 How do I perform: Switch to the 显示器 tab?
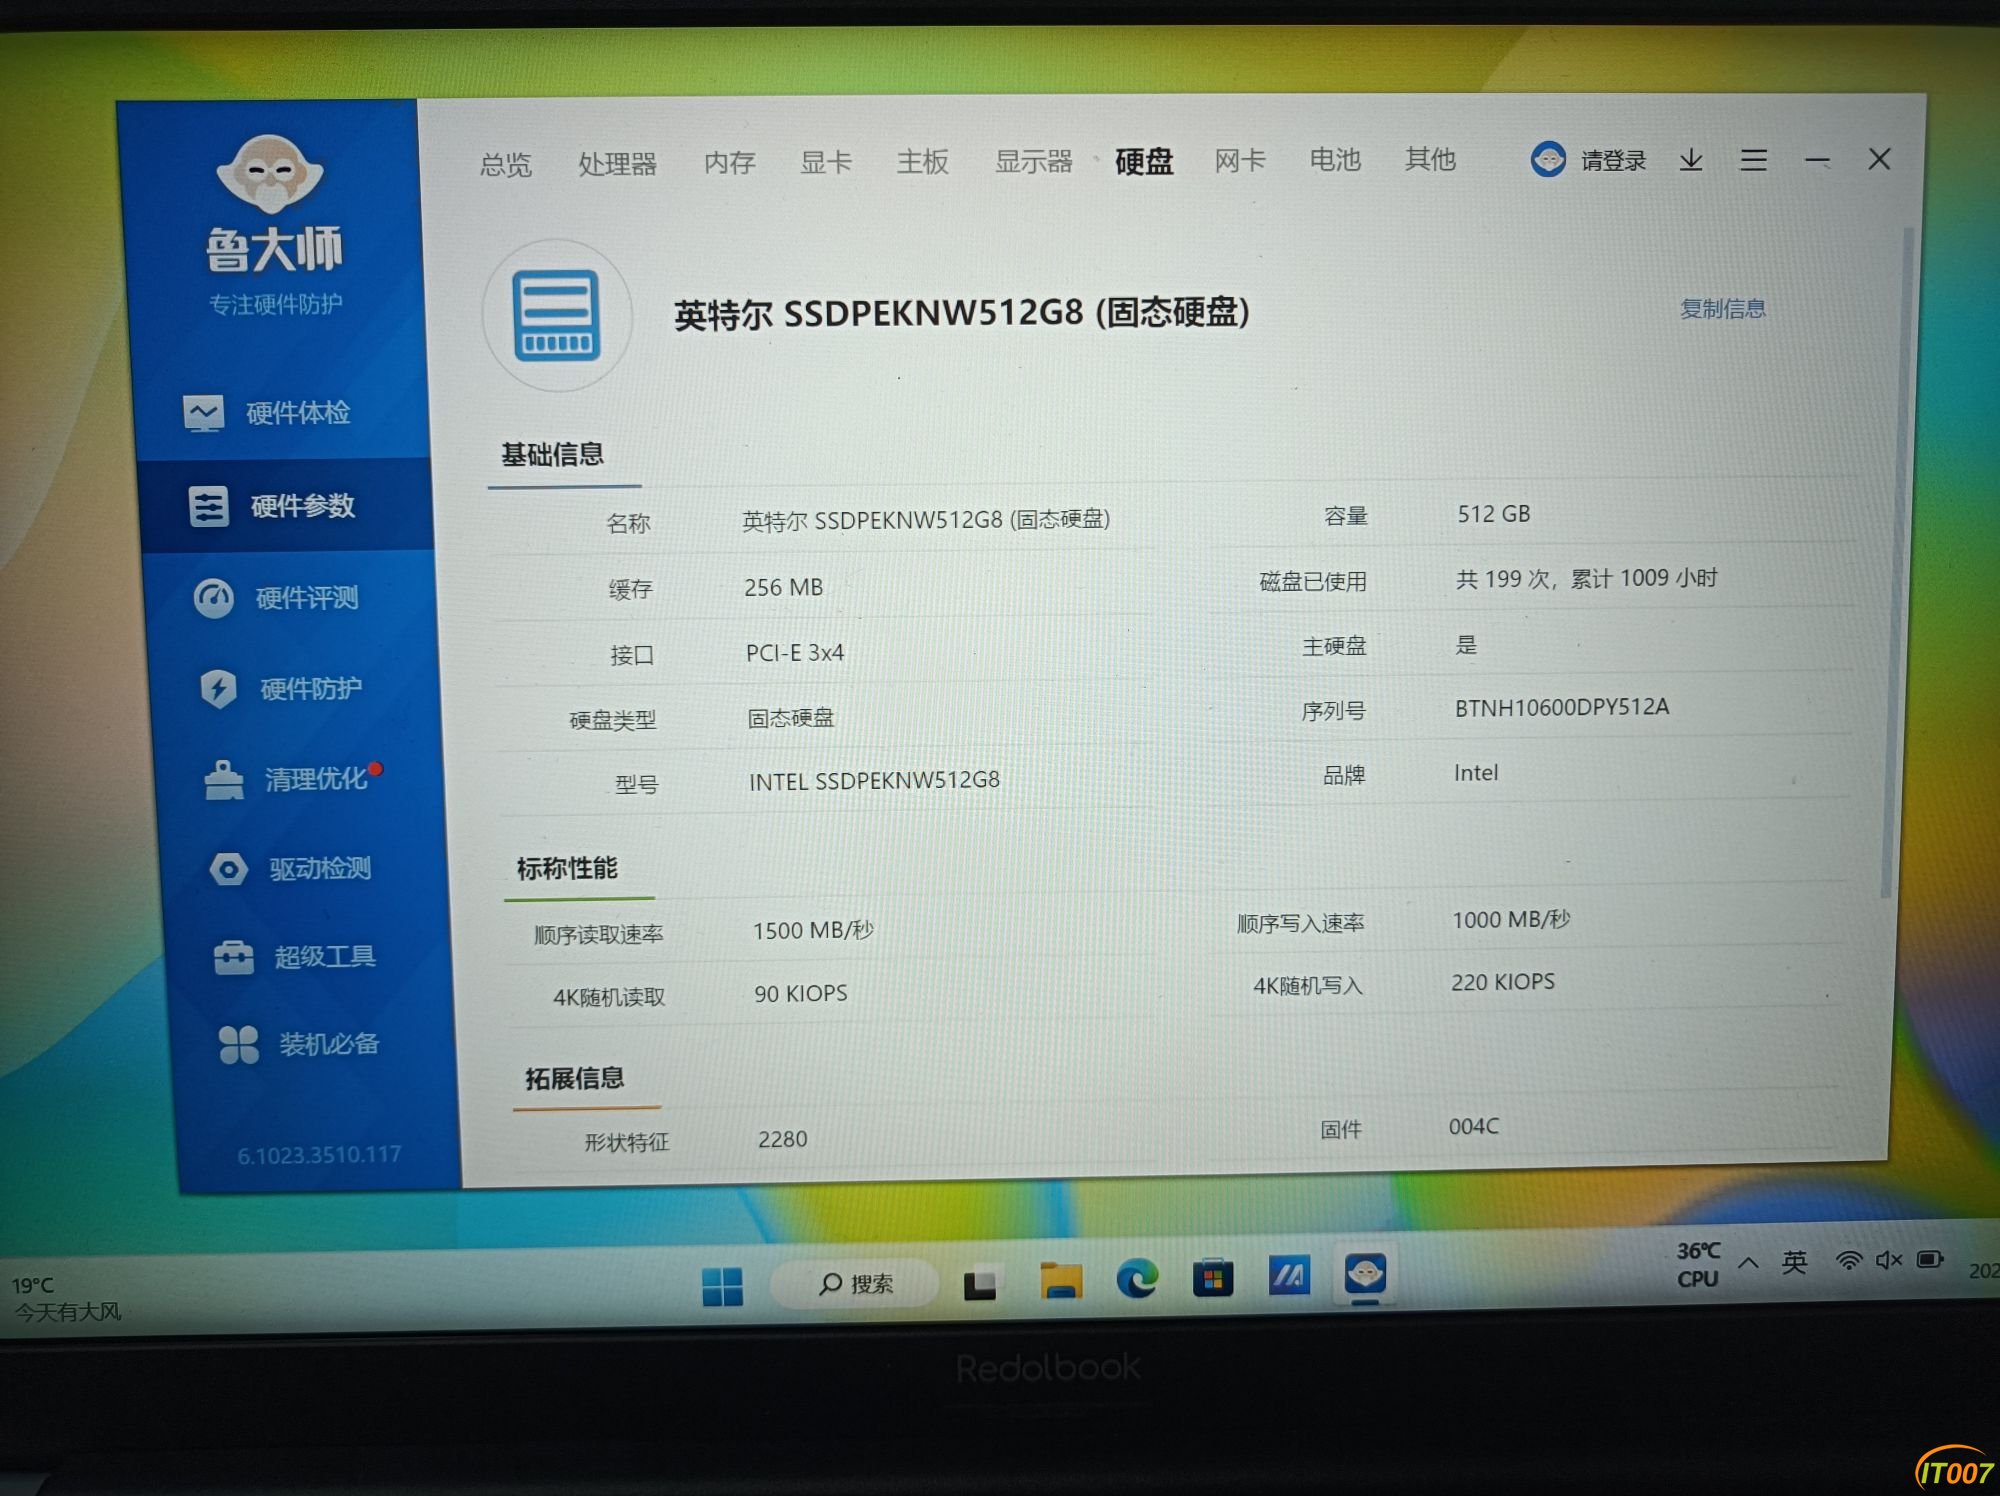point(1033,161)
